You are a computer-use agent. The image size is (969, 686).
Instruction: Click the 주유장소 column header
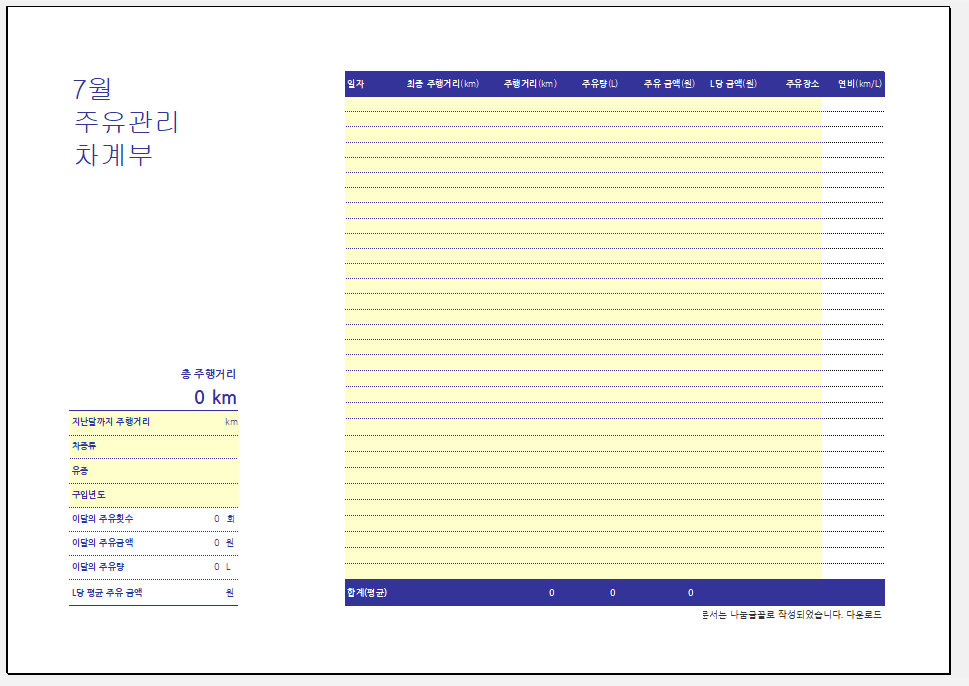coord(802,84)
